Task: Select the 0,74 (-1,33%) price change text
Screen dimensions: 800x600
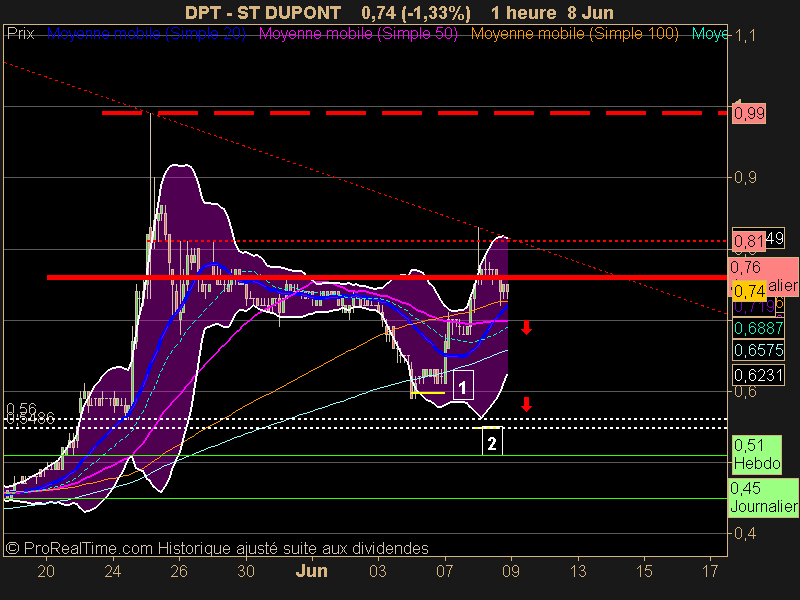Action: tap(416, 13)
